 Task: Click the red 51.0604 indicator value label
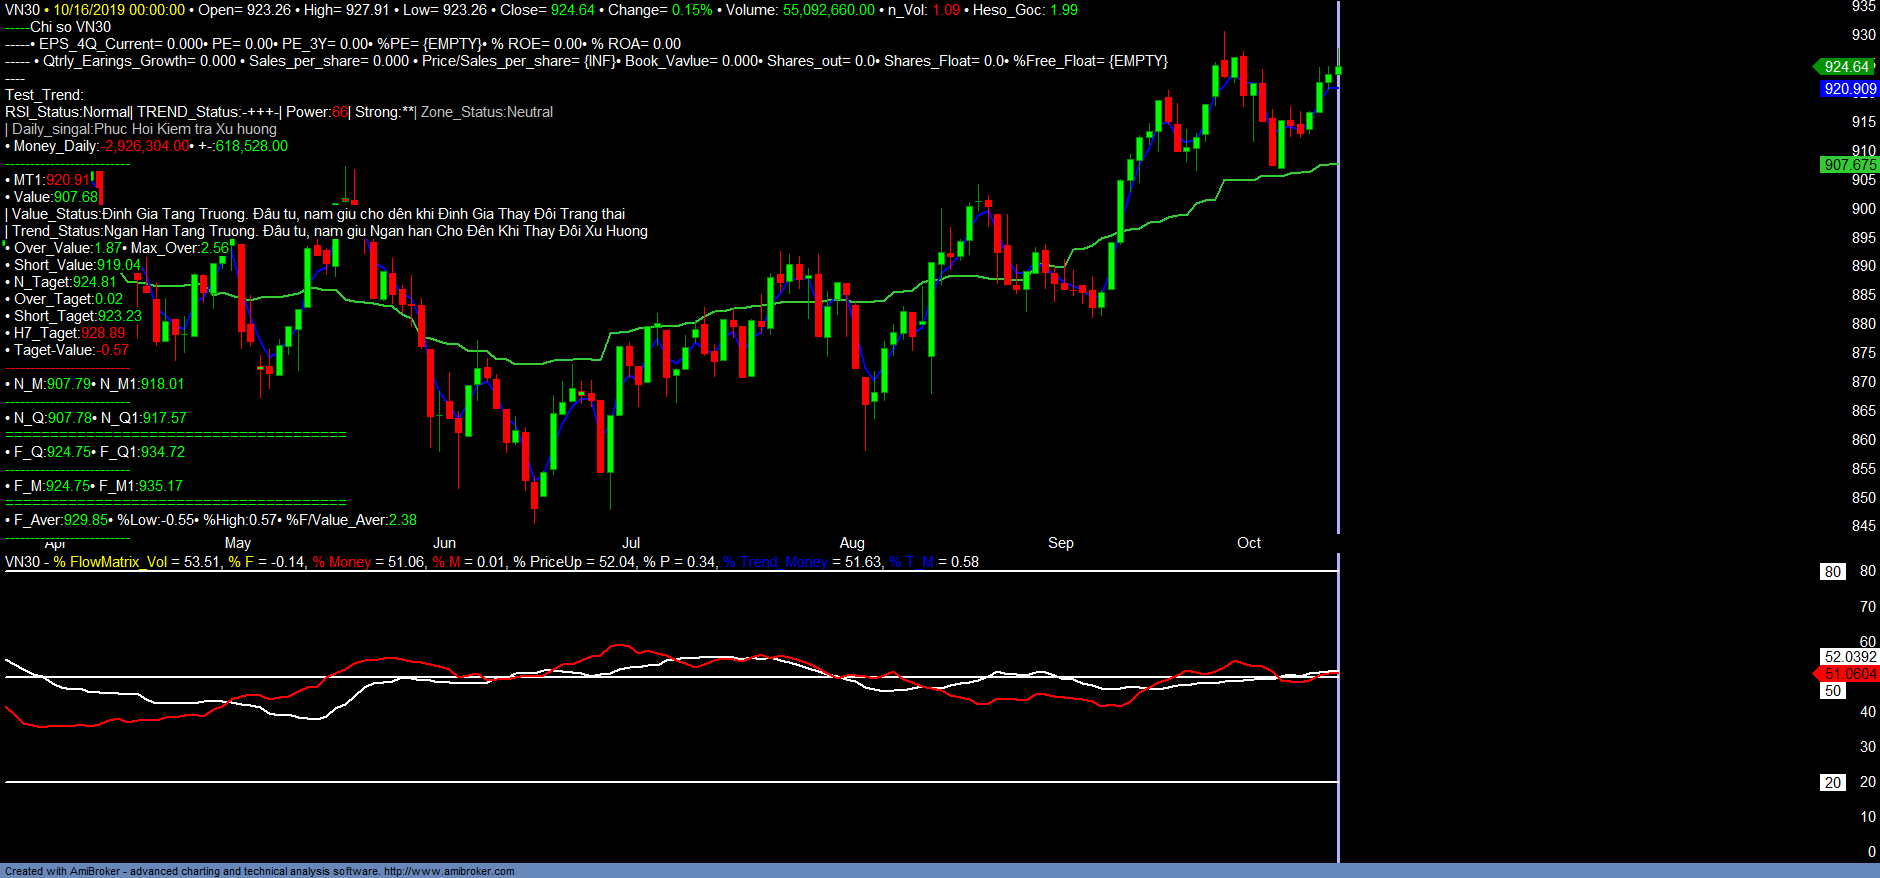click(x=1849, y=674)
